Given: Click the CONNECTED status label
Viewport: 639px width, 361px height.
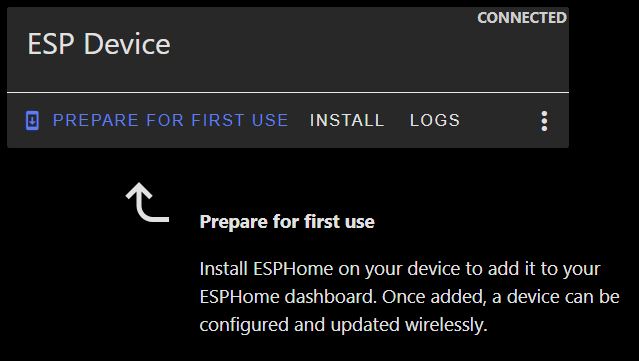Looking at the screenshot, I should (x=522, y=18).
